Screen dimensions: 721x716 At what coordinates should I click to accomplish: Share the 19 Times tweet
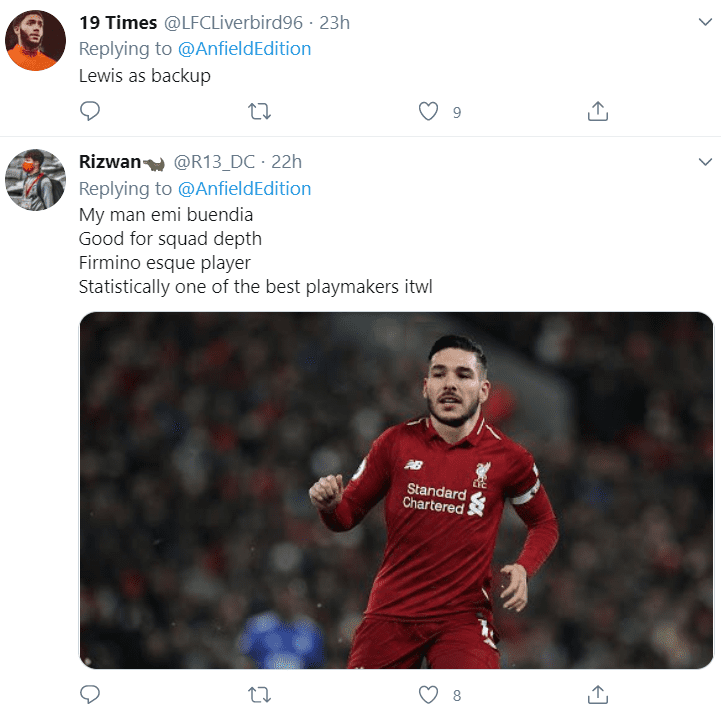[598, 111]
